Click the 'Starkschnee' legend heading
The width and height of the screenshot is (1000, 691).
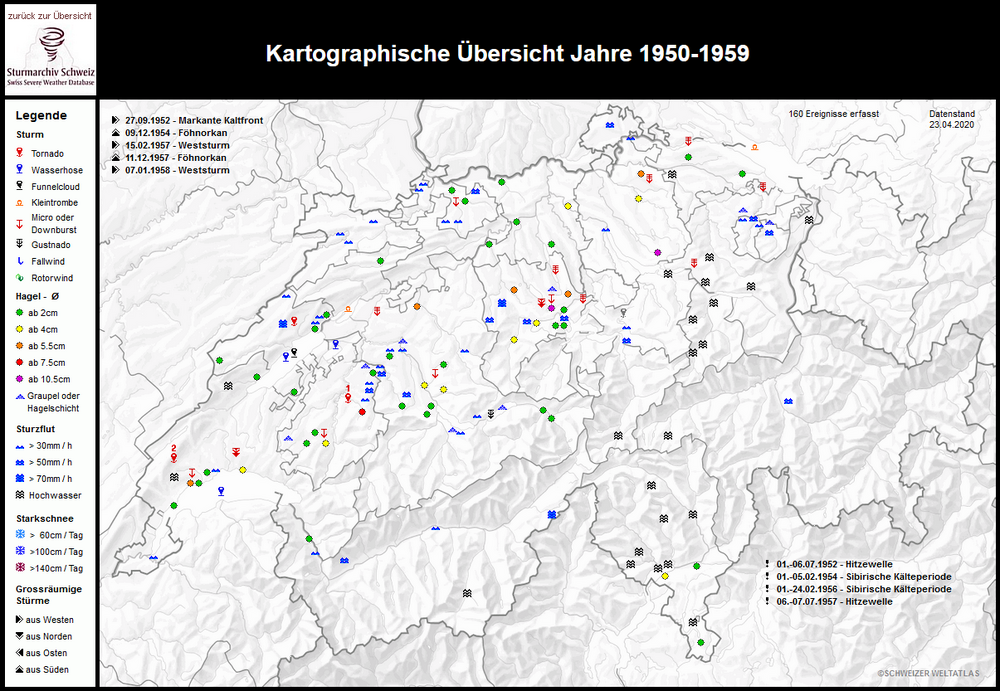45,519
